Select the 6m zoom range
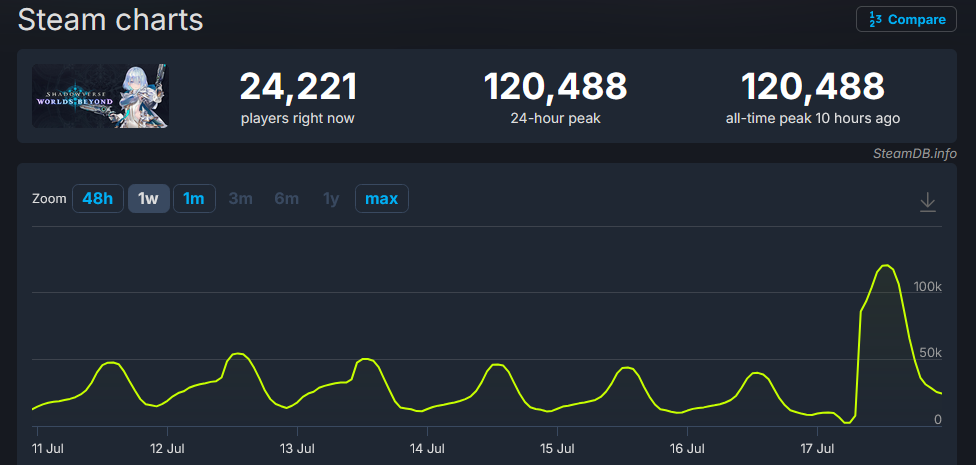The image size is (976, 465). click(x=287, y=199)
